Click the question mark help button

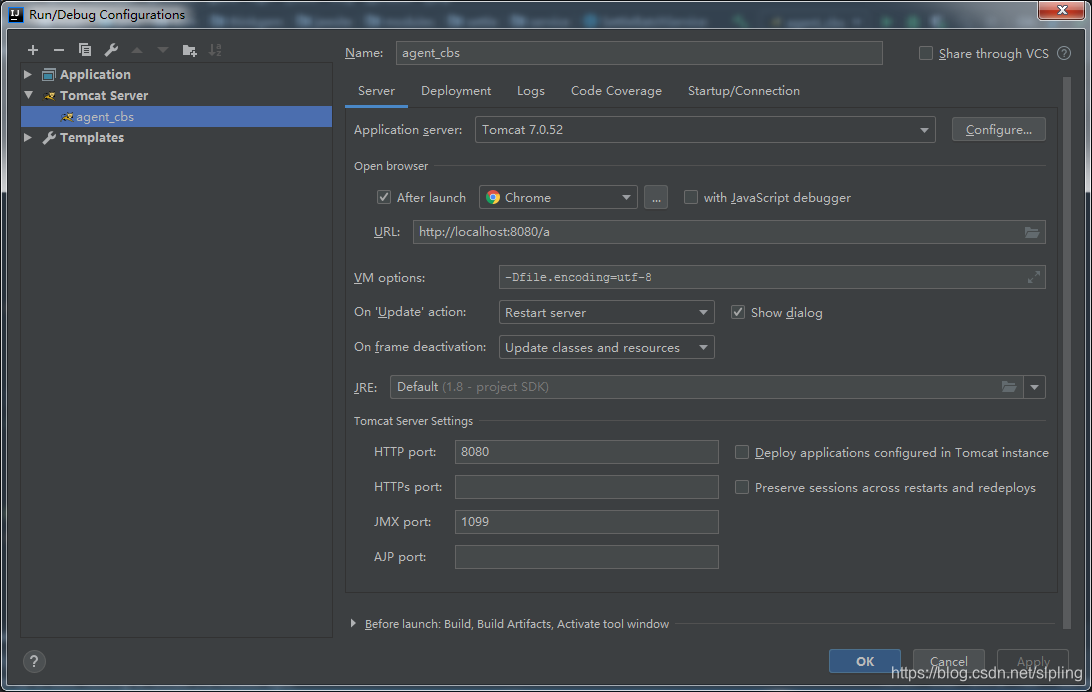tap(33, 661)
